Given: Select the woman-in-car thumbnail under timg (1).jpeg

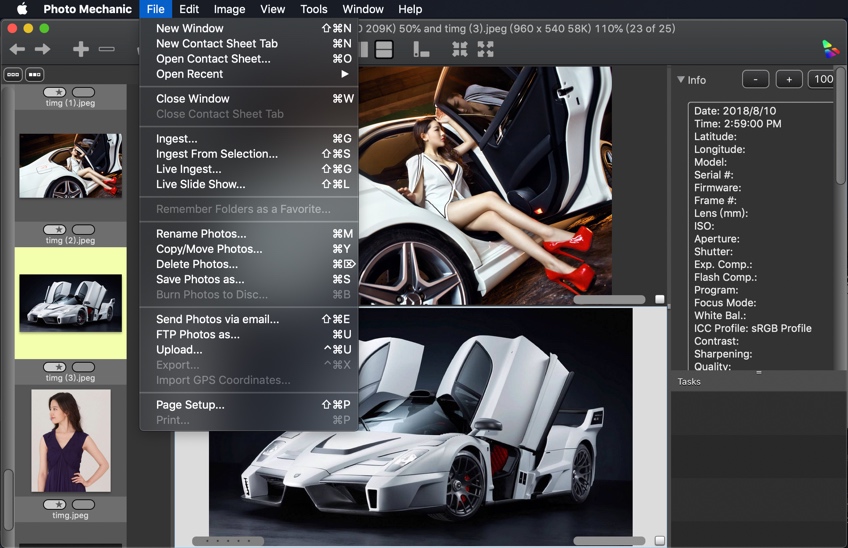Looking at the screenshot, I should (70, 166).
